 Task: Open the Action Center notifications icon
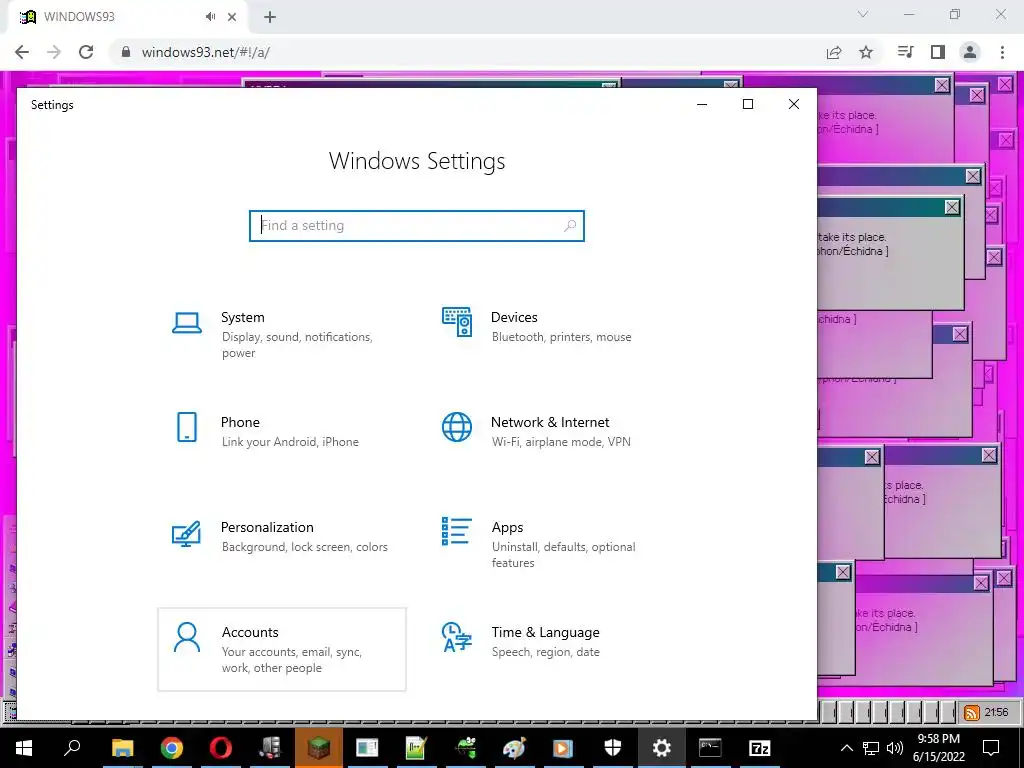coord(991,748)
